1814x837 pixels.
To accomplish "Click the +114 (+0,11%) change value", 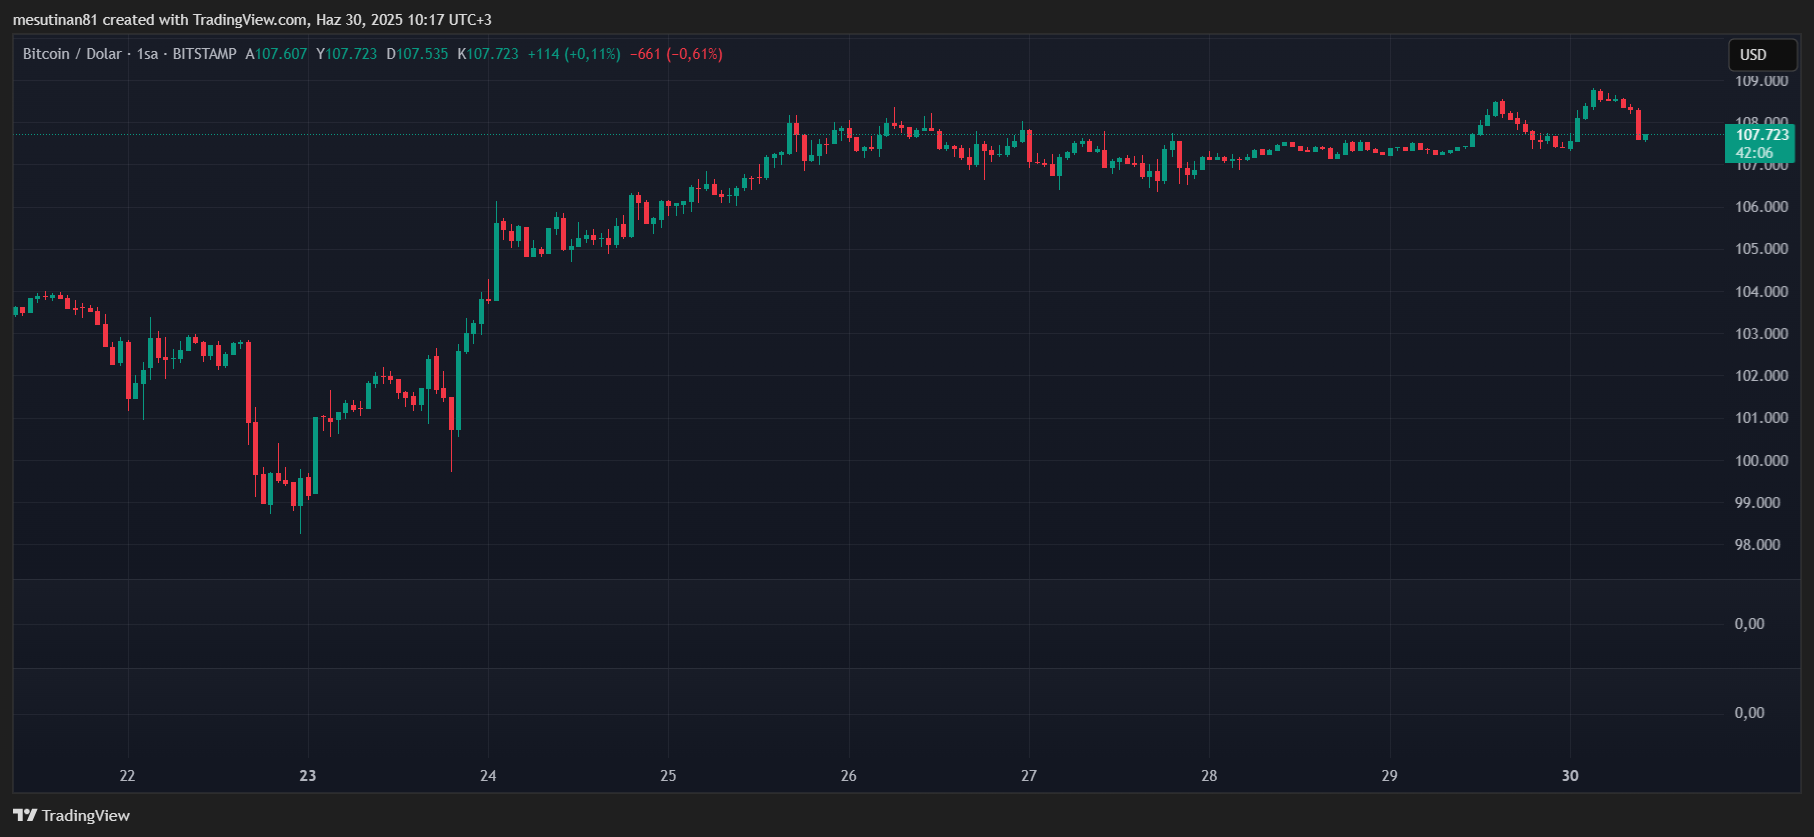I will click(574, 54).
